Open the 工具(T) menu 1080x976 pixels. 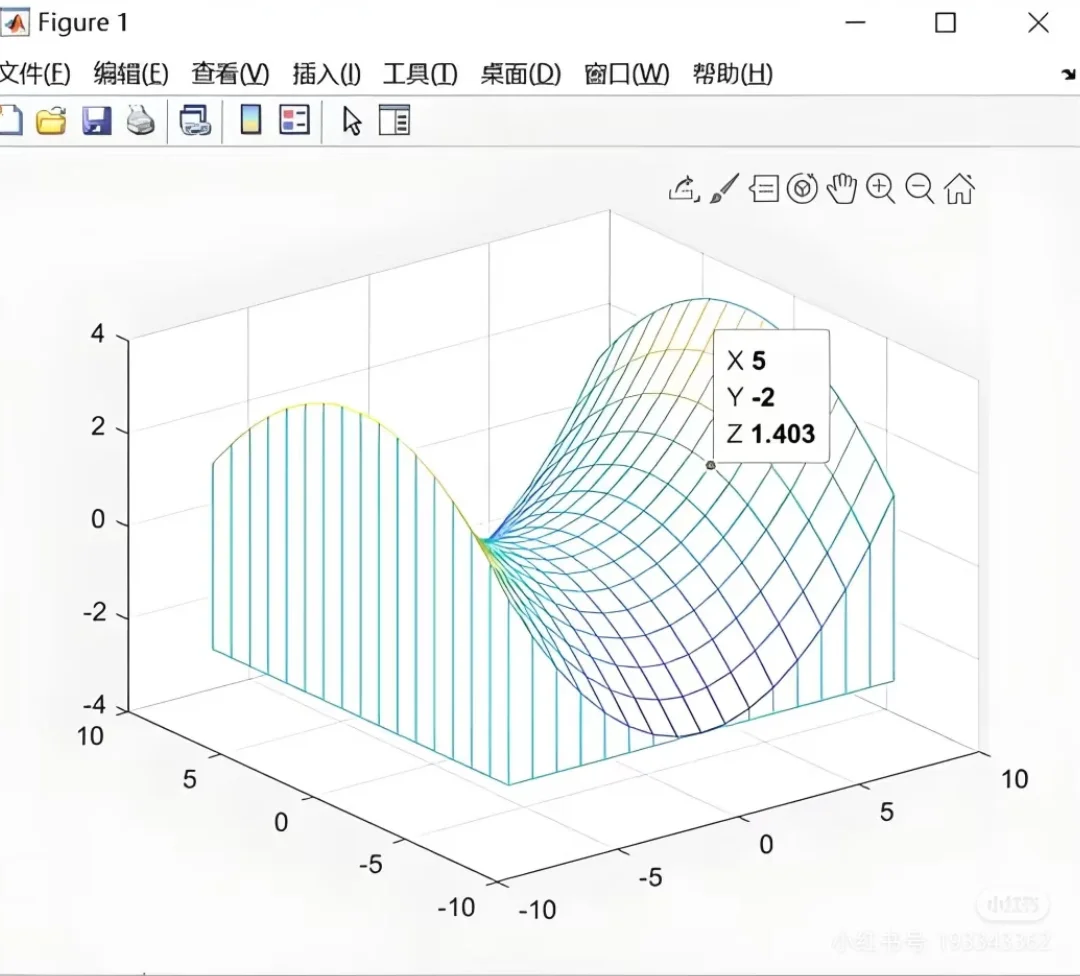pos(420,73)
